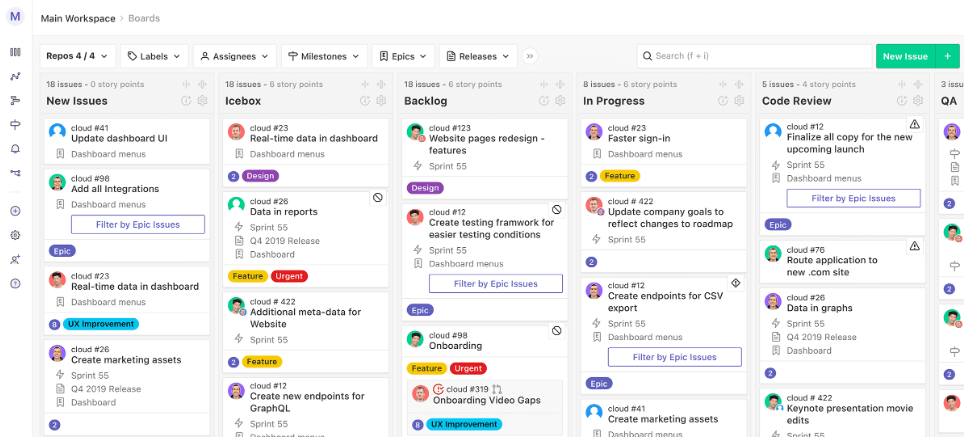The height and width of the screenshot is (437, 964).
Task: Click the blocked icon on the Onboarding card
Action: [x=556, y=331]
